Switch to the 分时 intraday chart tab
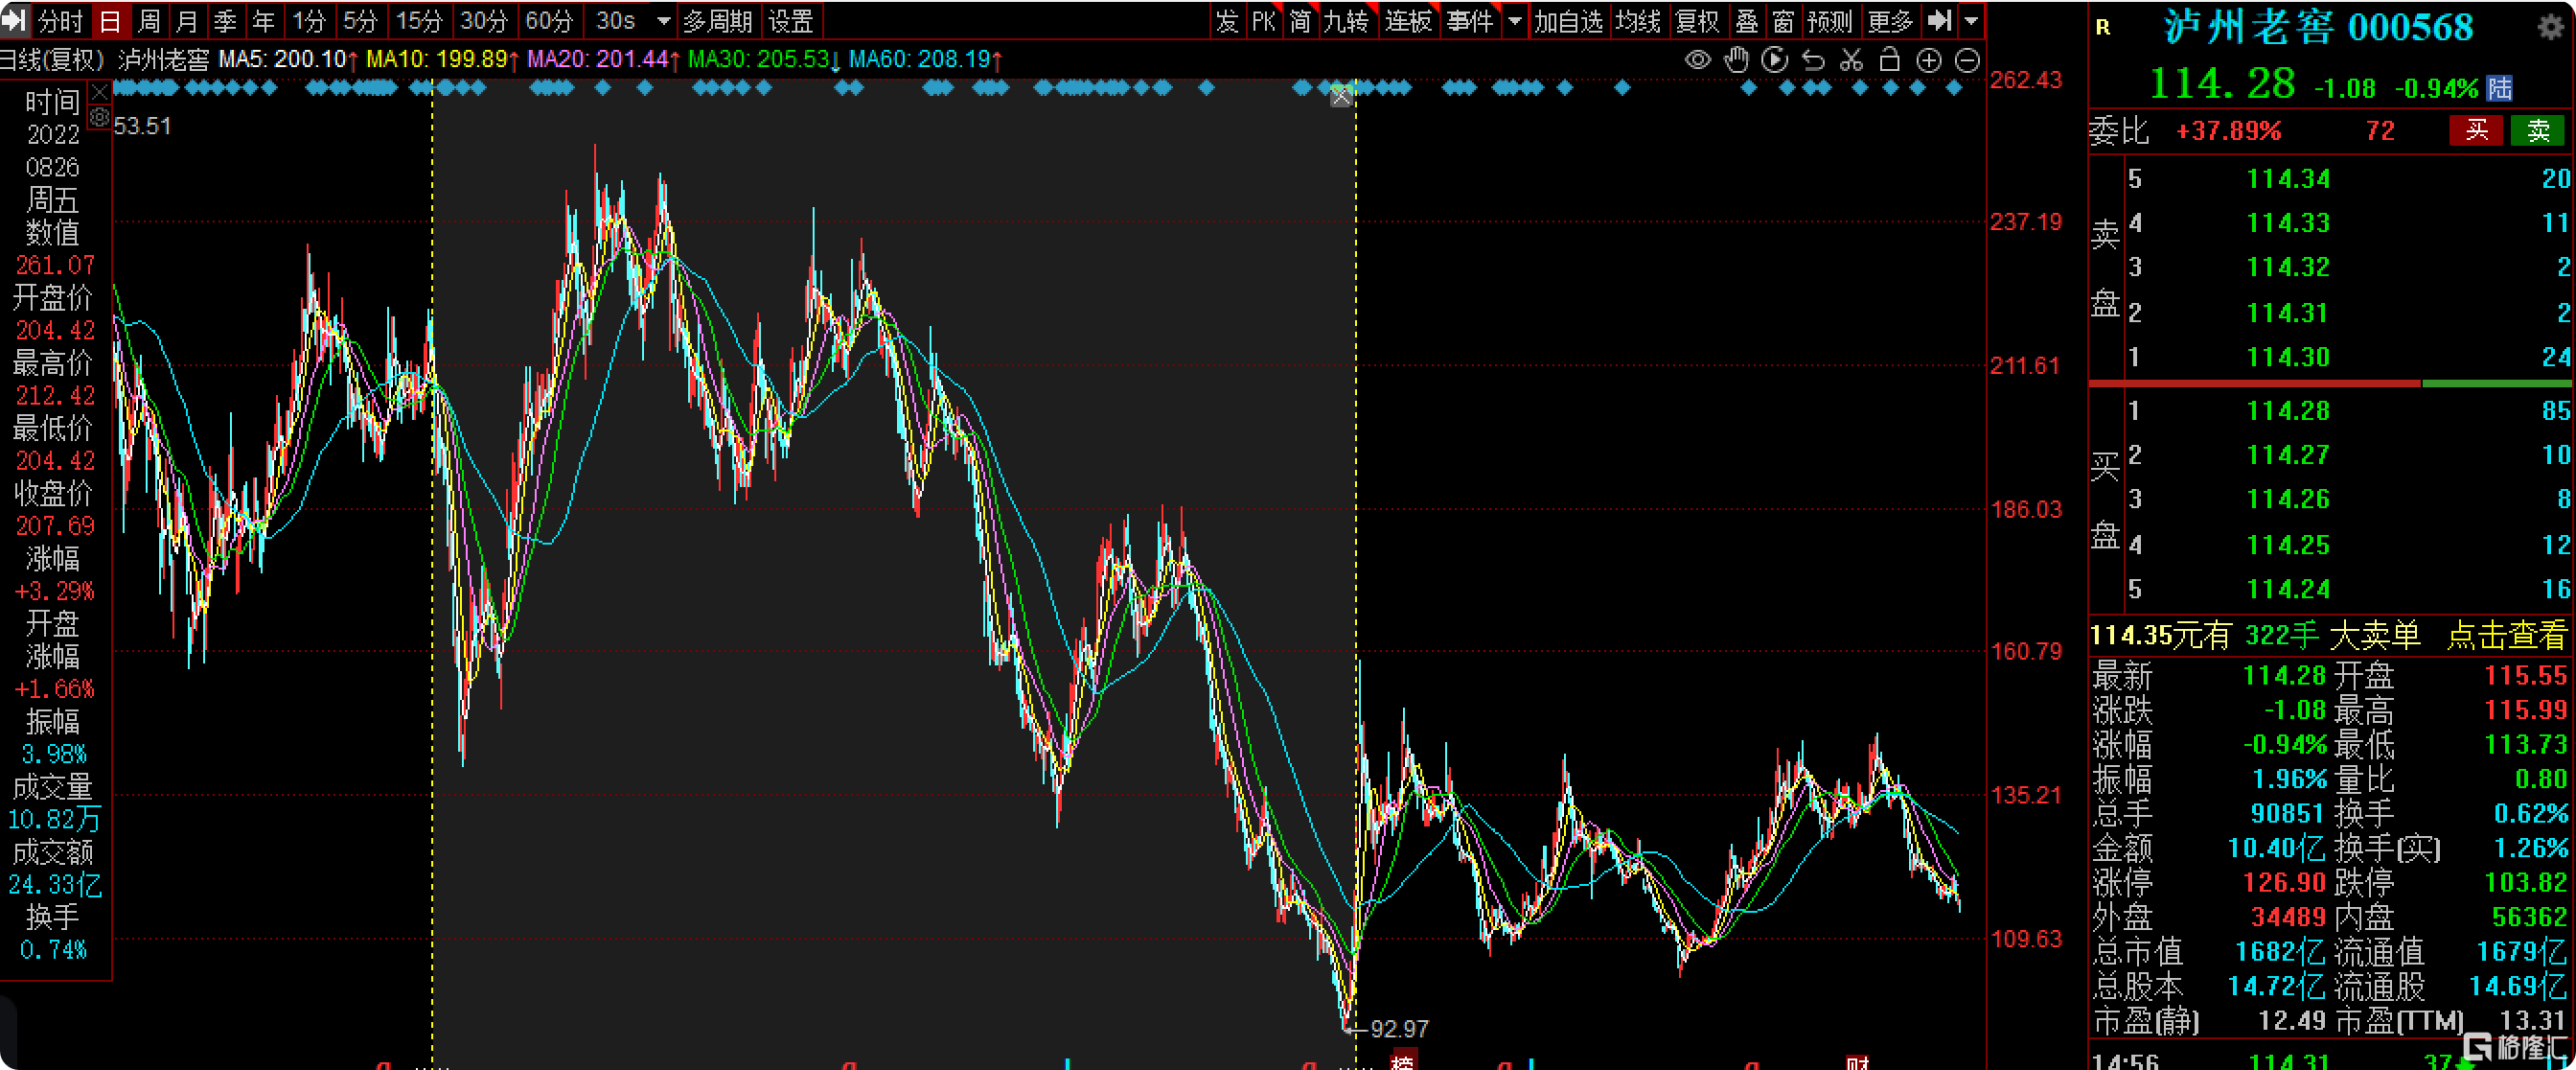 [x=61, y=21]
